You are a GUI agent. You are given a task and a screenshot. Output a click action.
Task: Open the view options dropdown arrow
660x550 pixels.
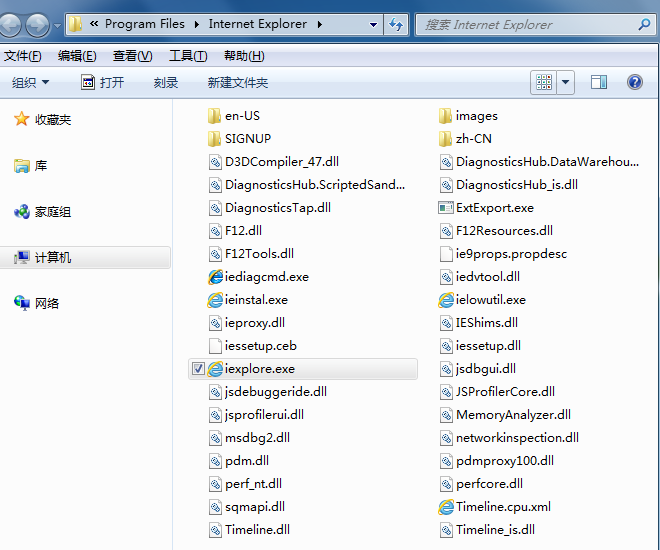point(566,82)
